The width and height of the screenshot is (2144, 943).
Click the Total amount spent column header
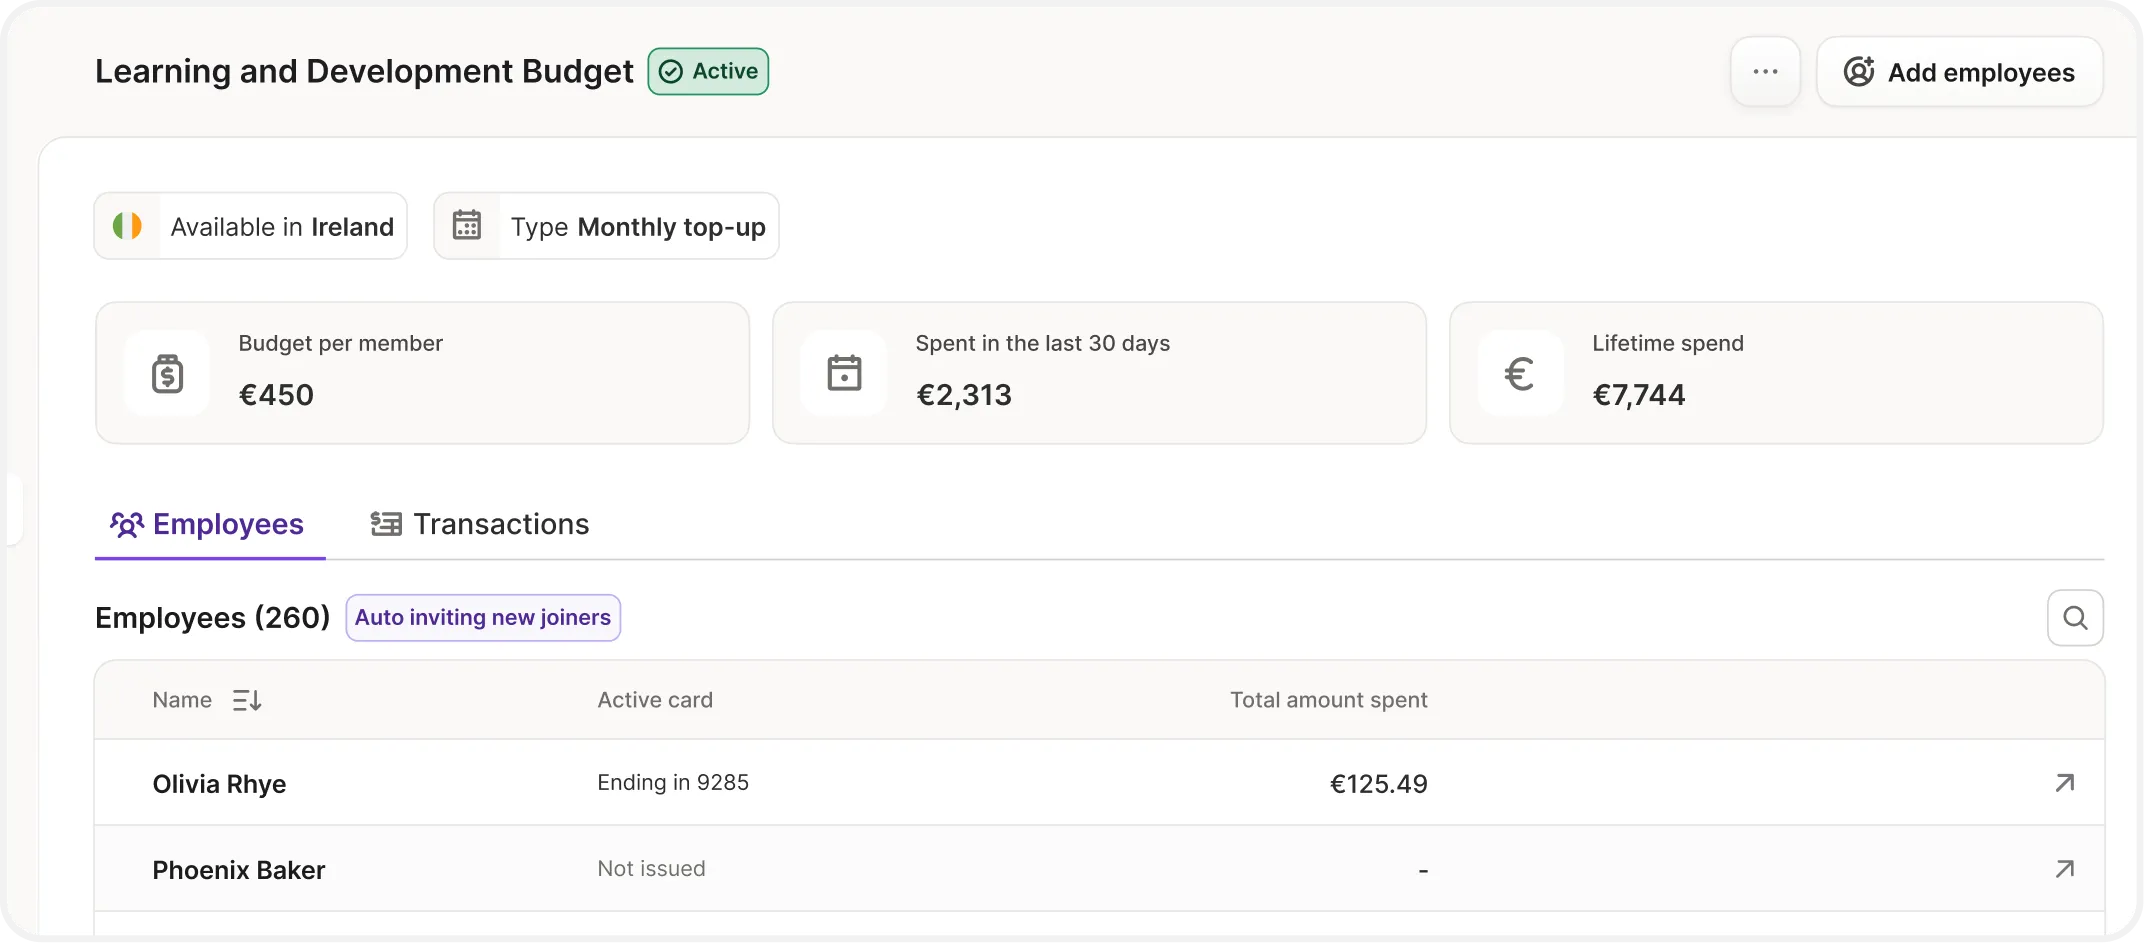point(1328,700)
